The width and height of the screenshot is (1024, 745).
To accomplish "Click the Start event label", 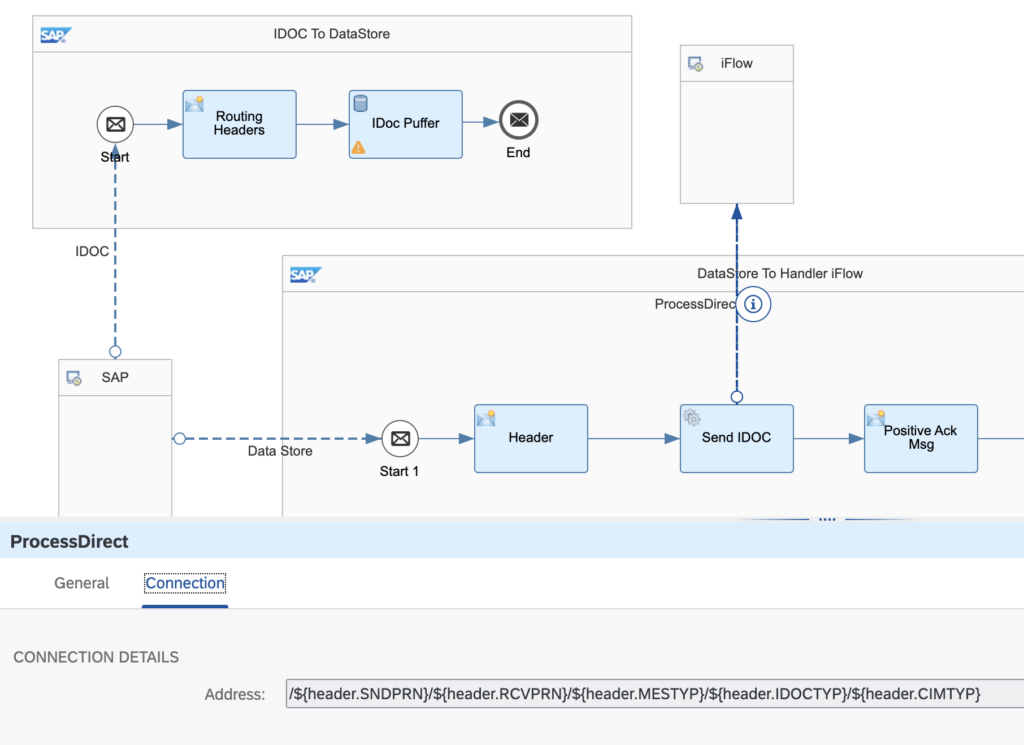I will [x=115, y=157].
